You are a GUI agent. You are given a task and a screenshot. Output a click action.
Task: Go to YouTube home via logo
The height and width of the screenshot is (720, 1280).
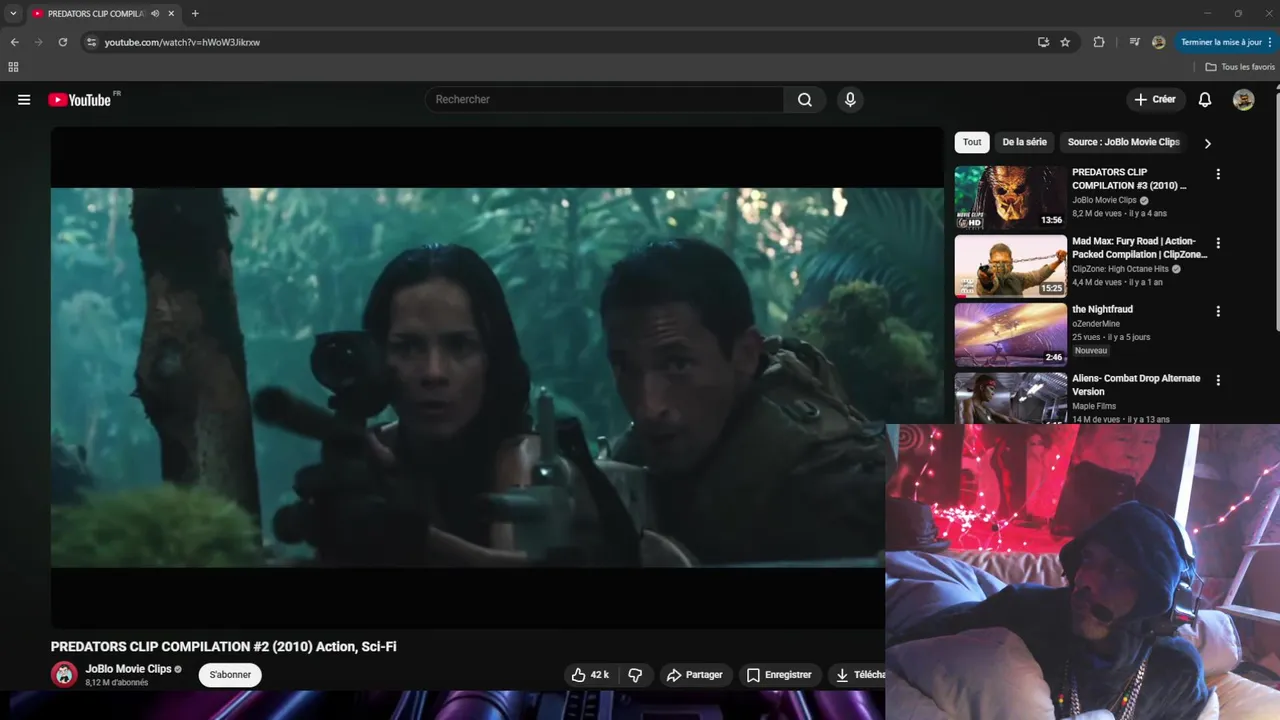[80, 100]
